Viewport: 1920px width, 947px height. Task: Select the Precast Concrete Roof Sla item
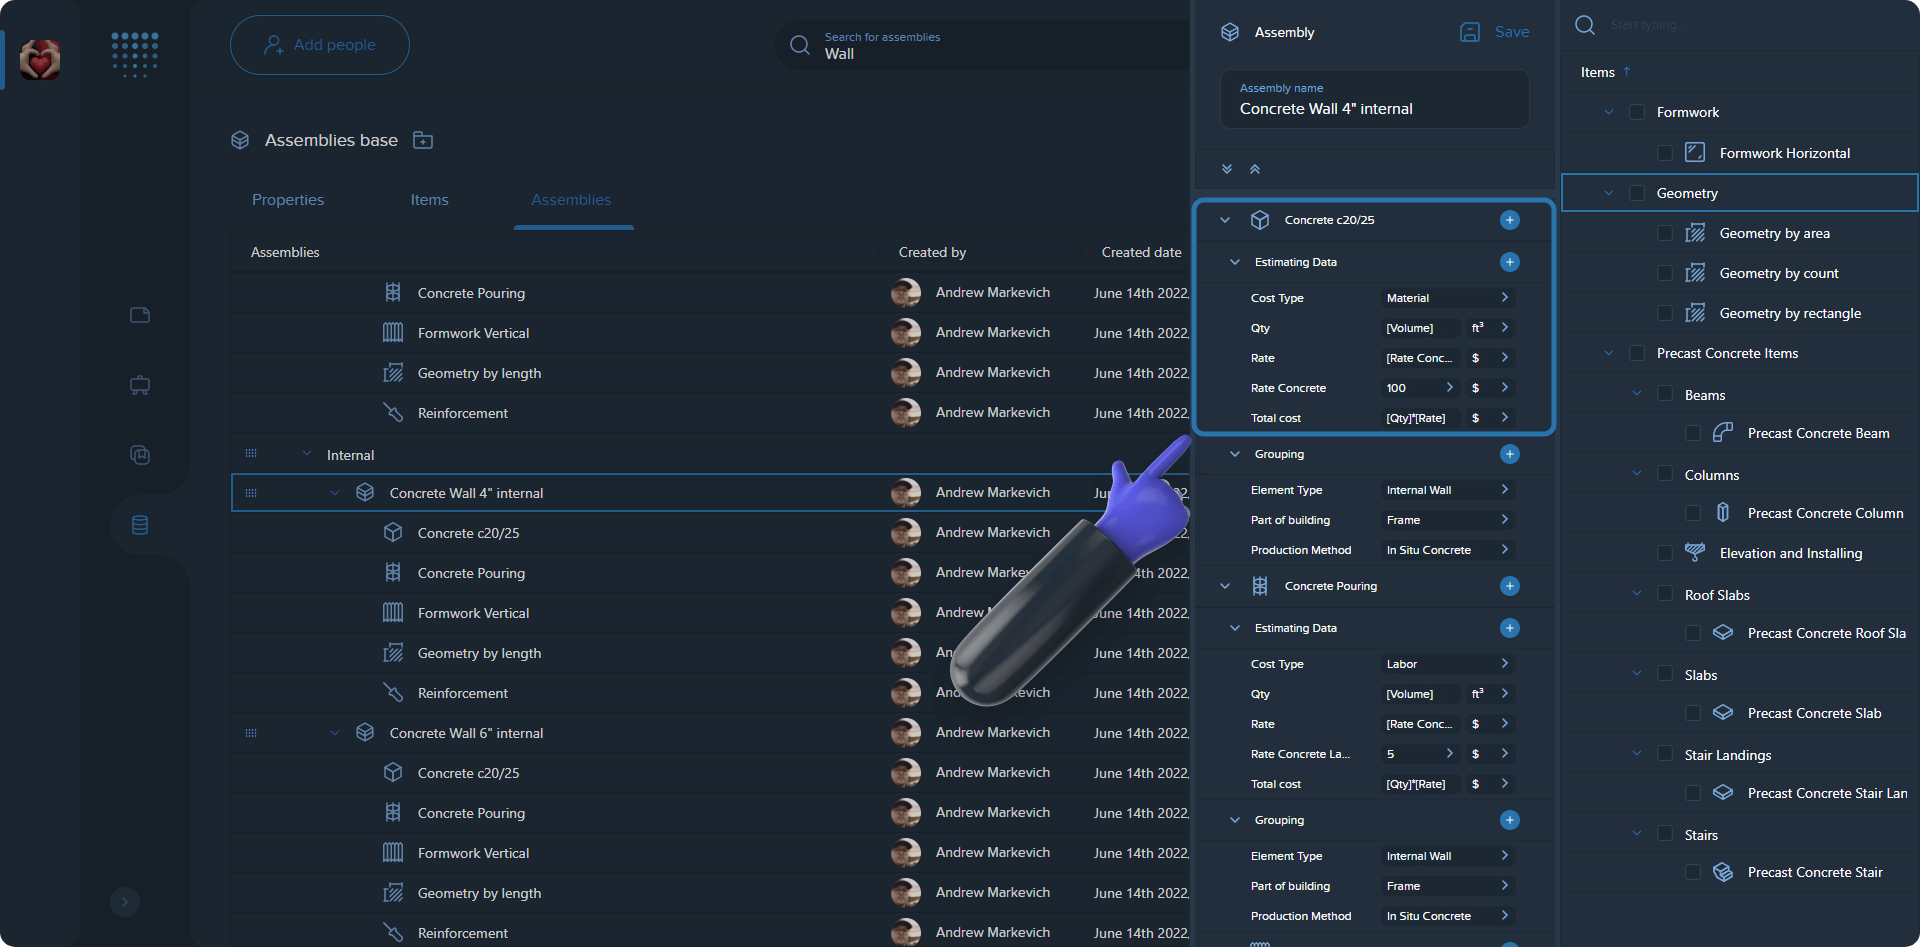coord(1826,633)
